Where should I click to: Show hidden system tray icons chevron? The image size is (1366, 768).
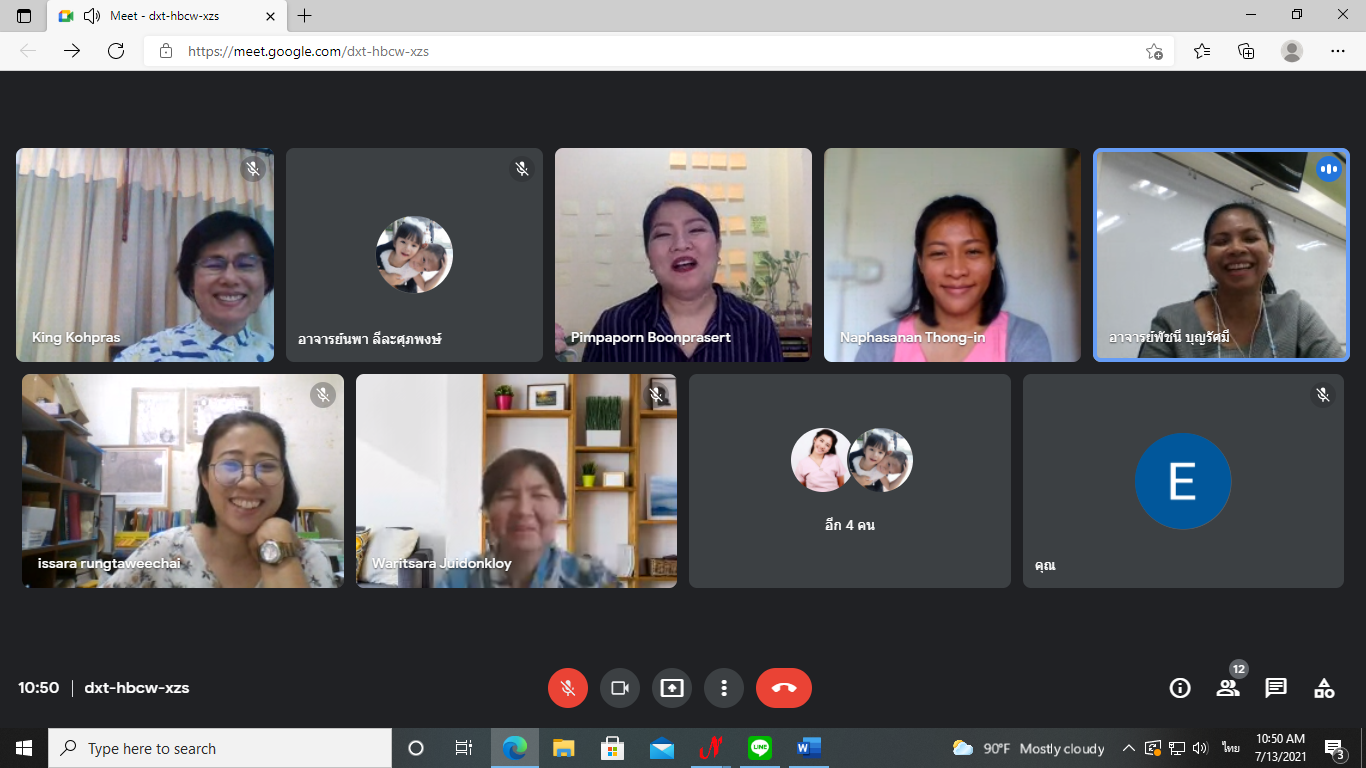point(1129,748)
